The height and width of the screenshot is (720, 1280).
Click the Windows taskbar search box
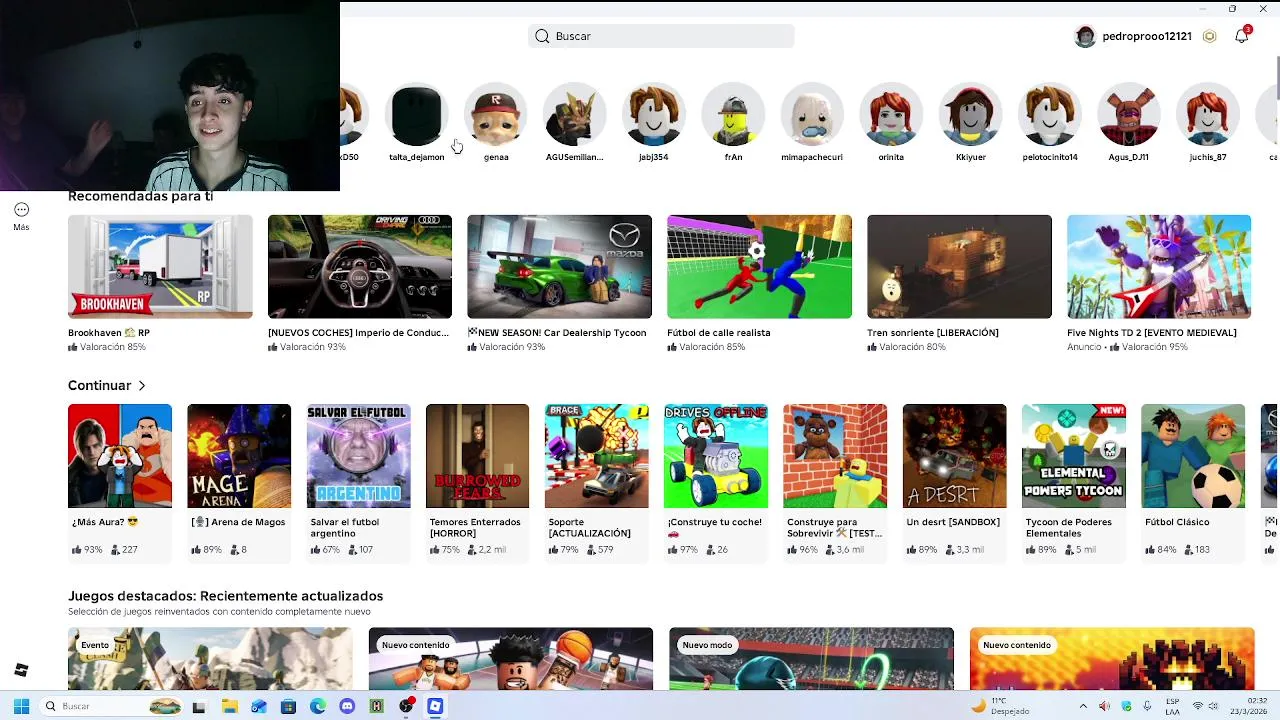point(110,706)
